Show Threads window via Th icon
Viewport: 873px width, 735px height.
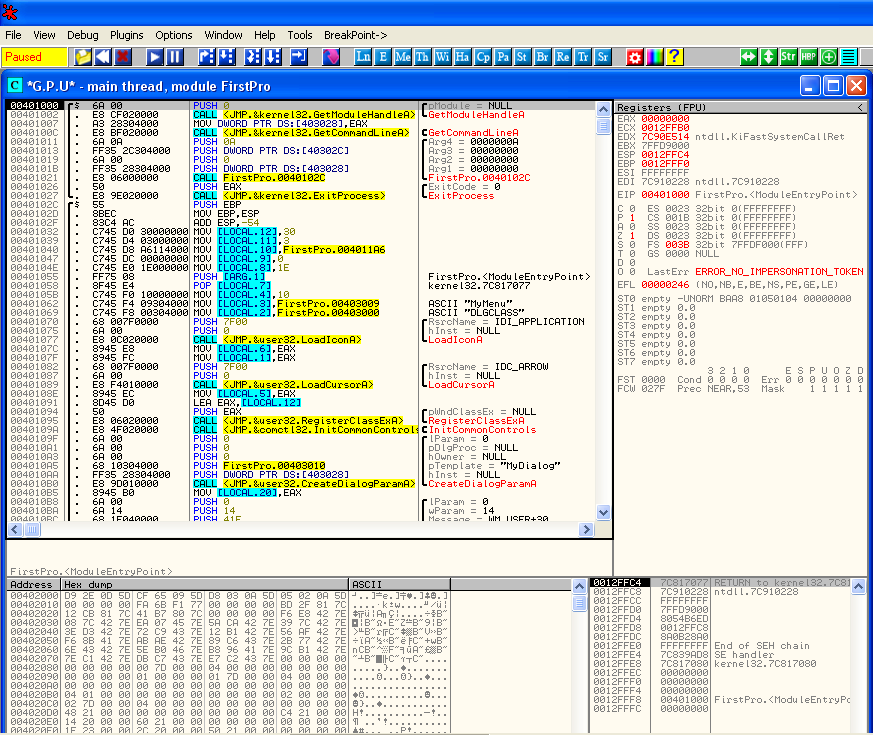423,57
